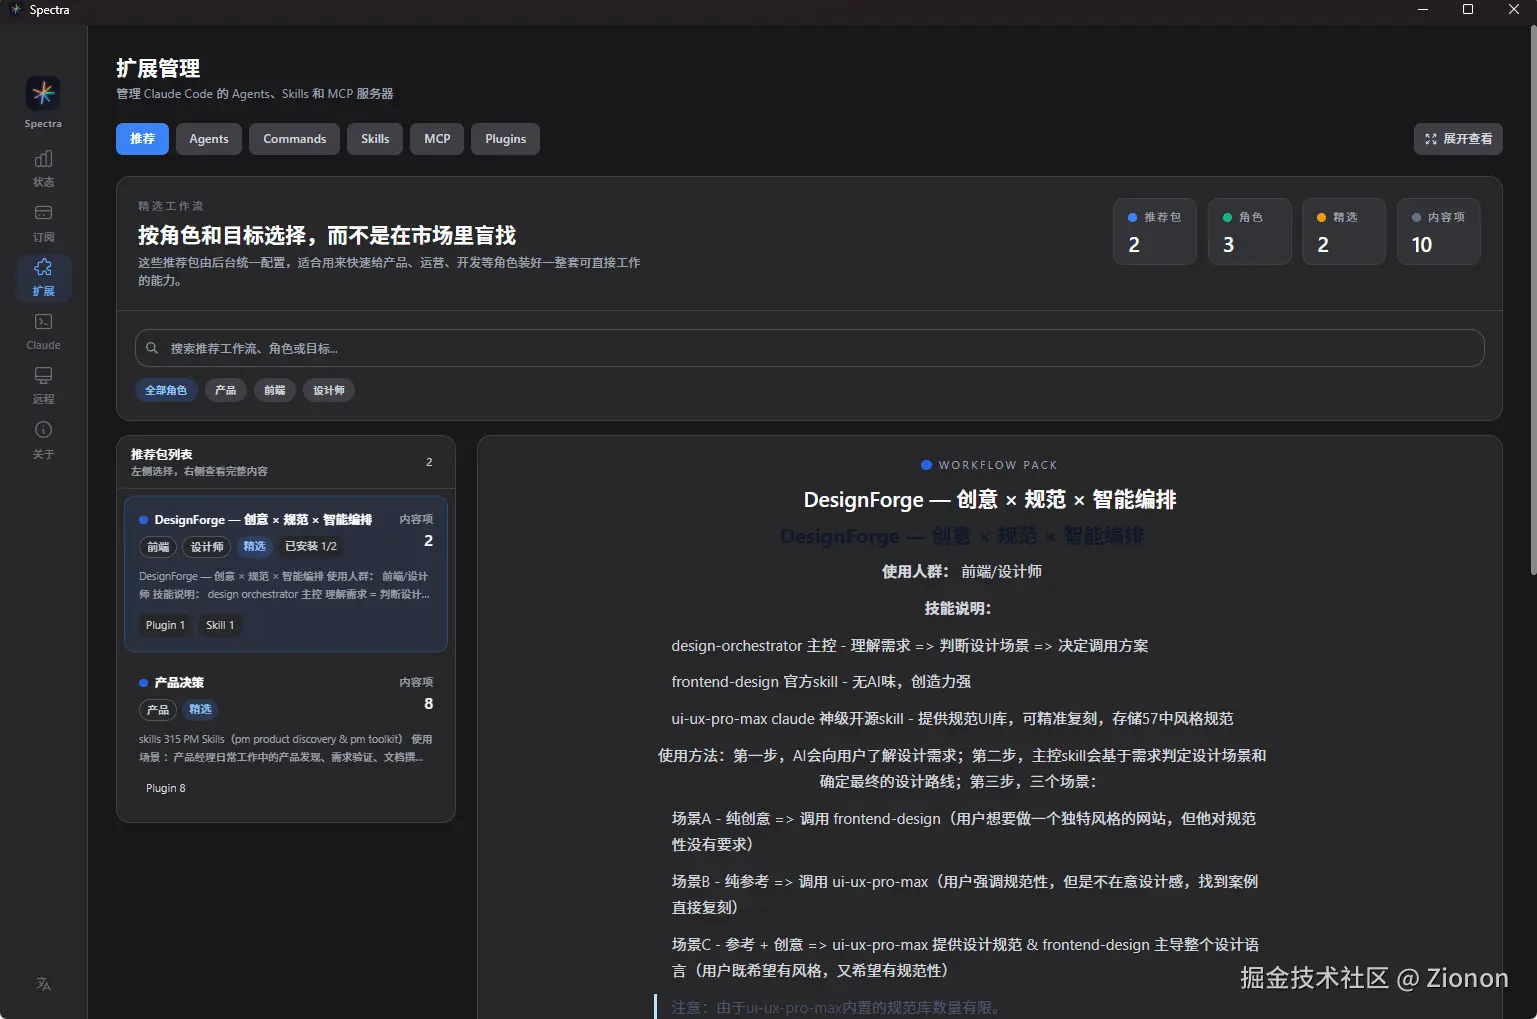Click the search magnifier icon in search box

tap(152, 348)
